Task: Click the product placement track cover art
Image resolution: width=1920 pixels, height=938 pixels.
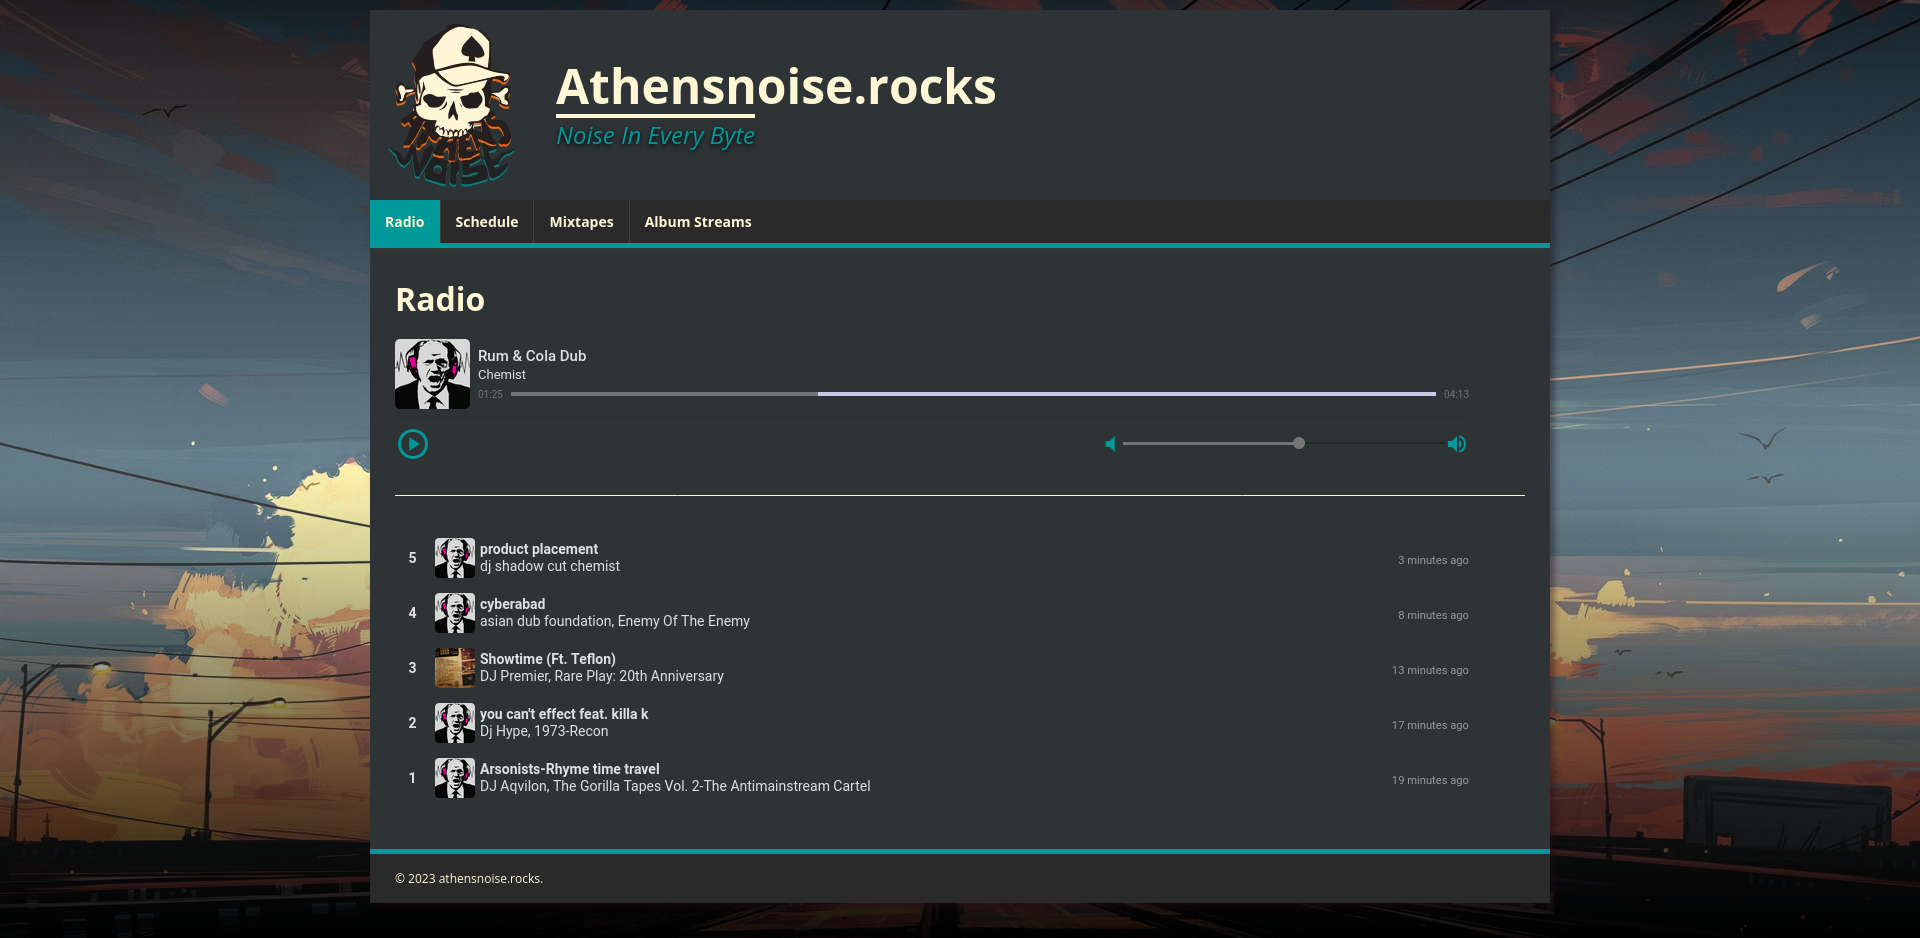Action: (455, 558)
